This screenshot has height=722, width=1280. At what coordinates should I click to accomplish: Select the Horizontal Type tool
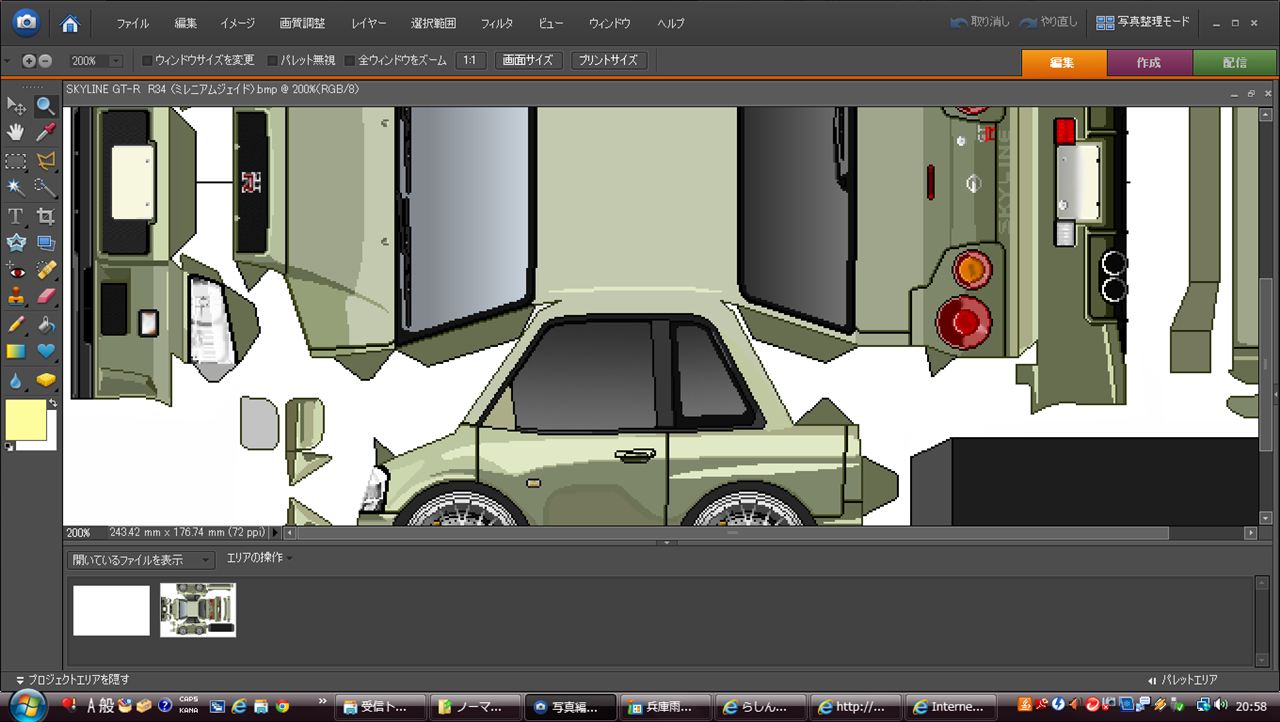click(x=16, y=216)
